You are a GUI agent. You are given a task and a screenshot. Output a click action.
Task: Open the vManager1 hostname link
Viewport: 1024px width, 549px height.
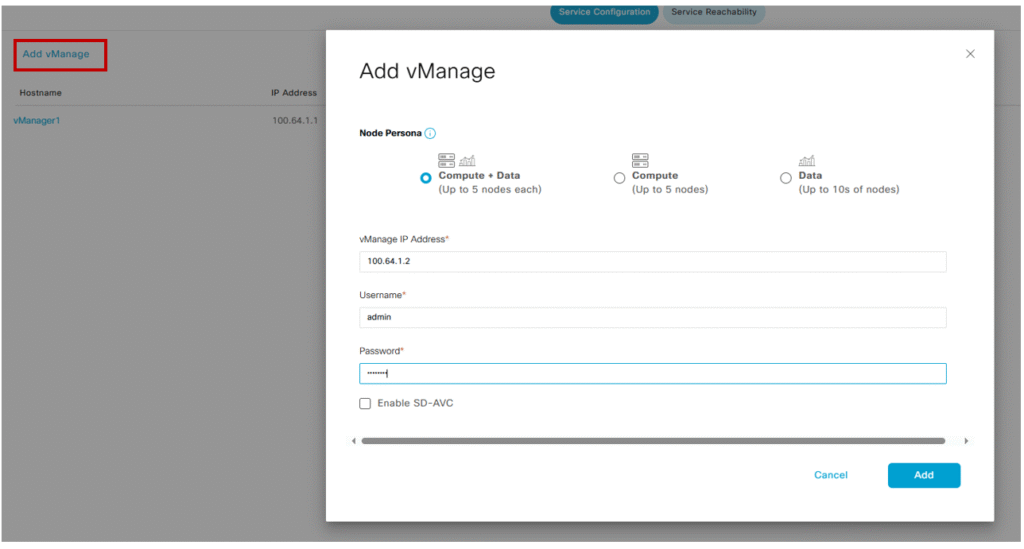37,120
